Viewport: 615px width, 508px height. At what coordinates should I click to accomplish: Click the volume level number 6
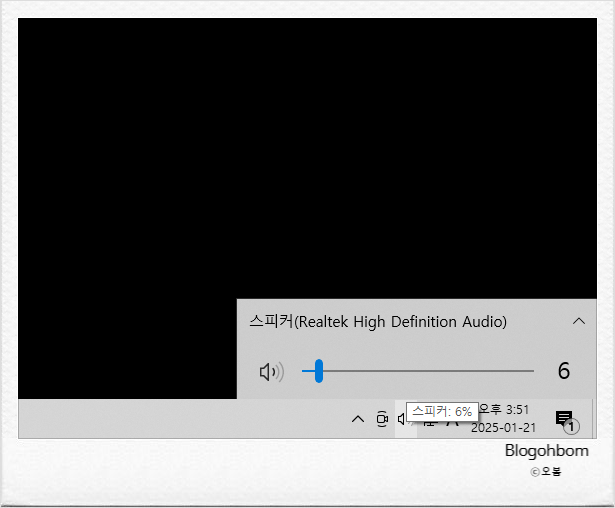coord(564,371)
